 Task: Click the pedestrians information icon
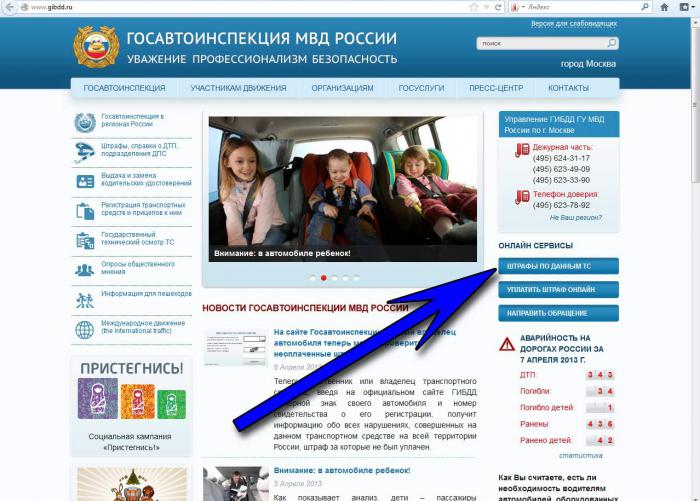coord(85,300)
